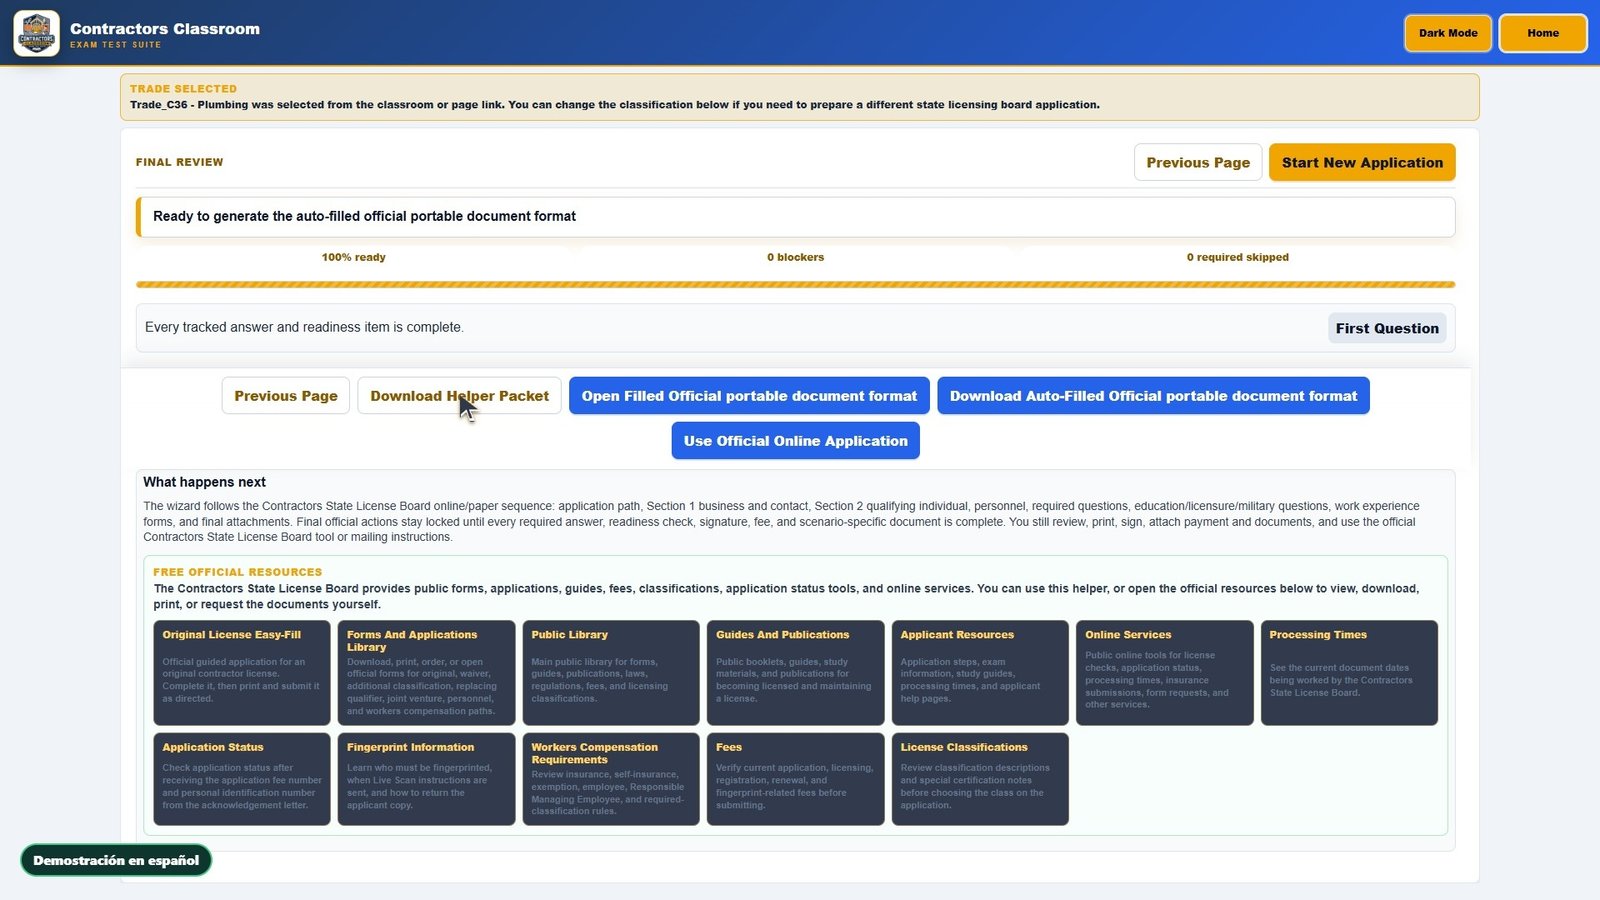This screenshot has height=900, width=1600.
Task: Use Official Online Application
Action: tap(795, 441)
